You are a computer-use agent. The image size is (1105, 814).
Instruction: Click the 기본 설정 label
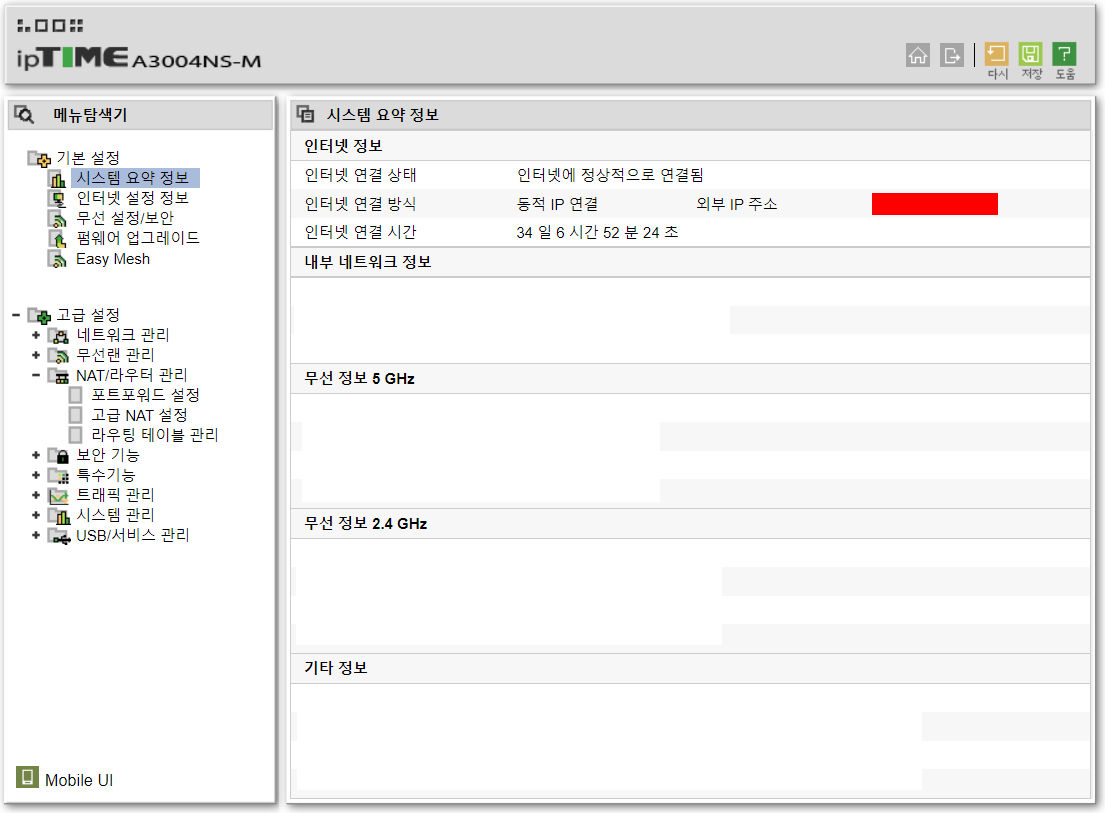click(x=88, y=158)
